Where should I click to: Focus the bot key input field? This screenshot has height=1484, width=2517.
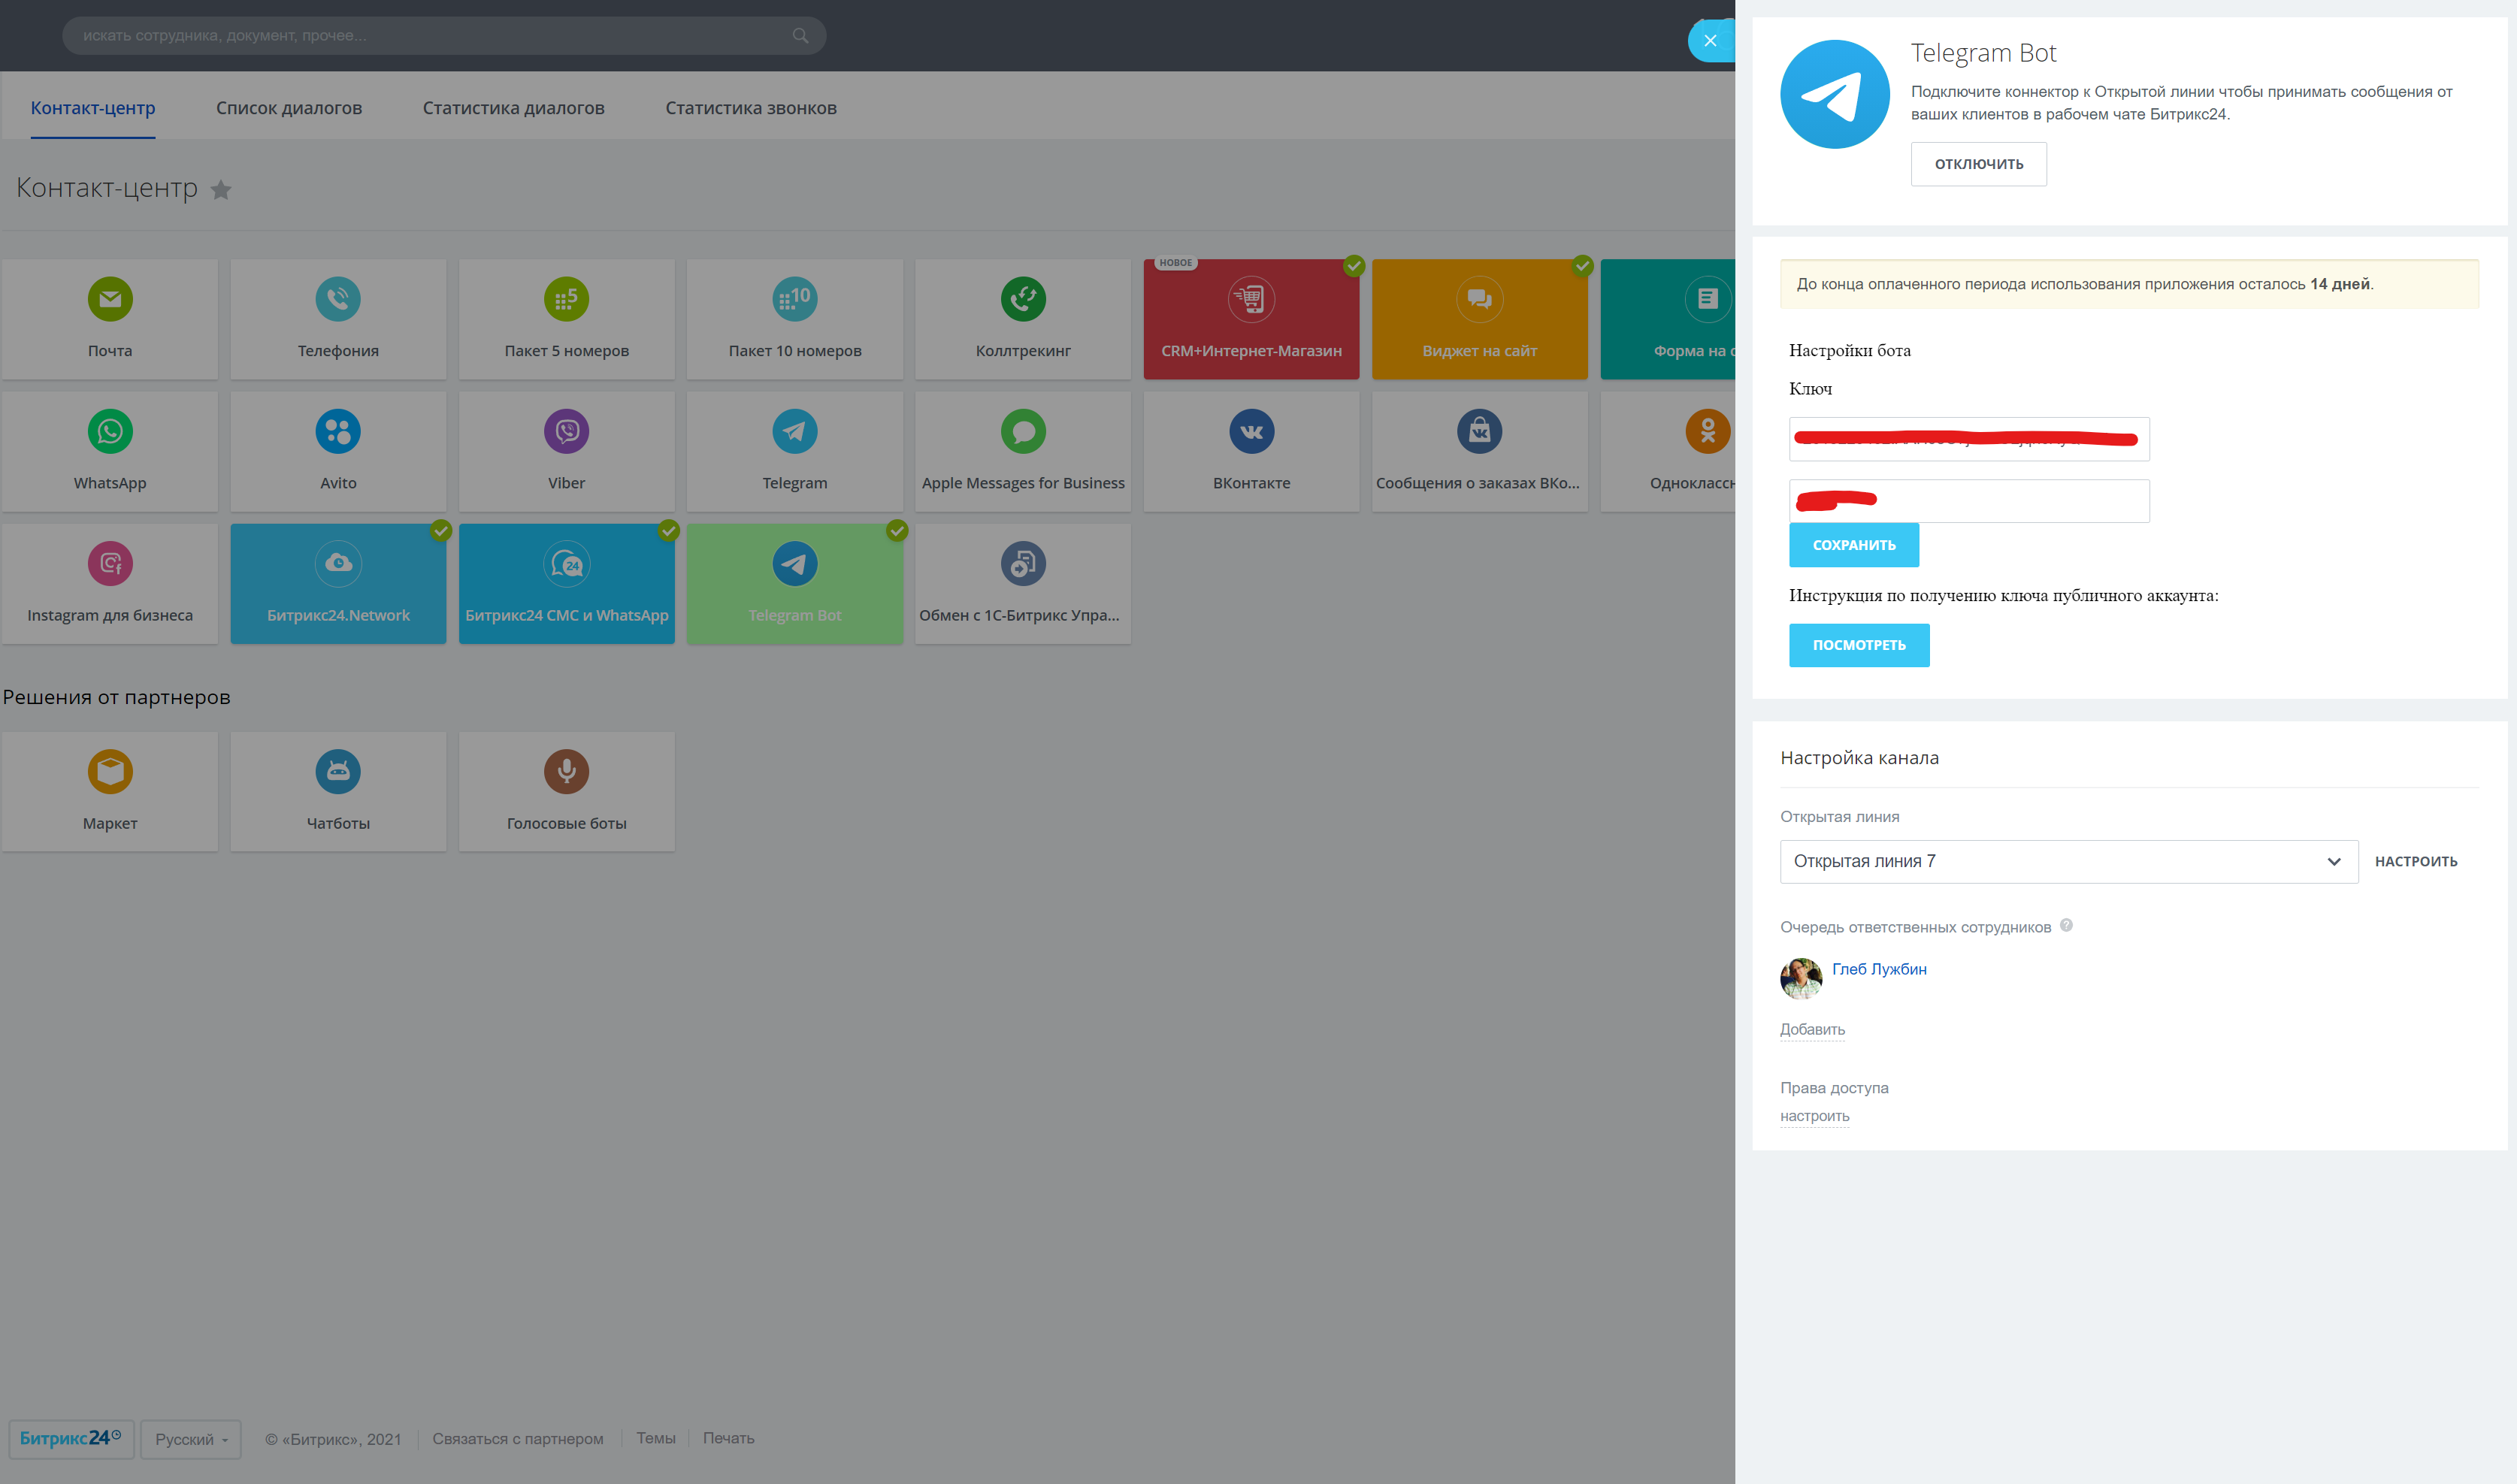1968,439
